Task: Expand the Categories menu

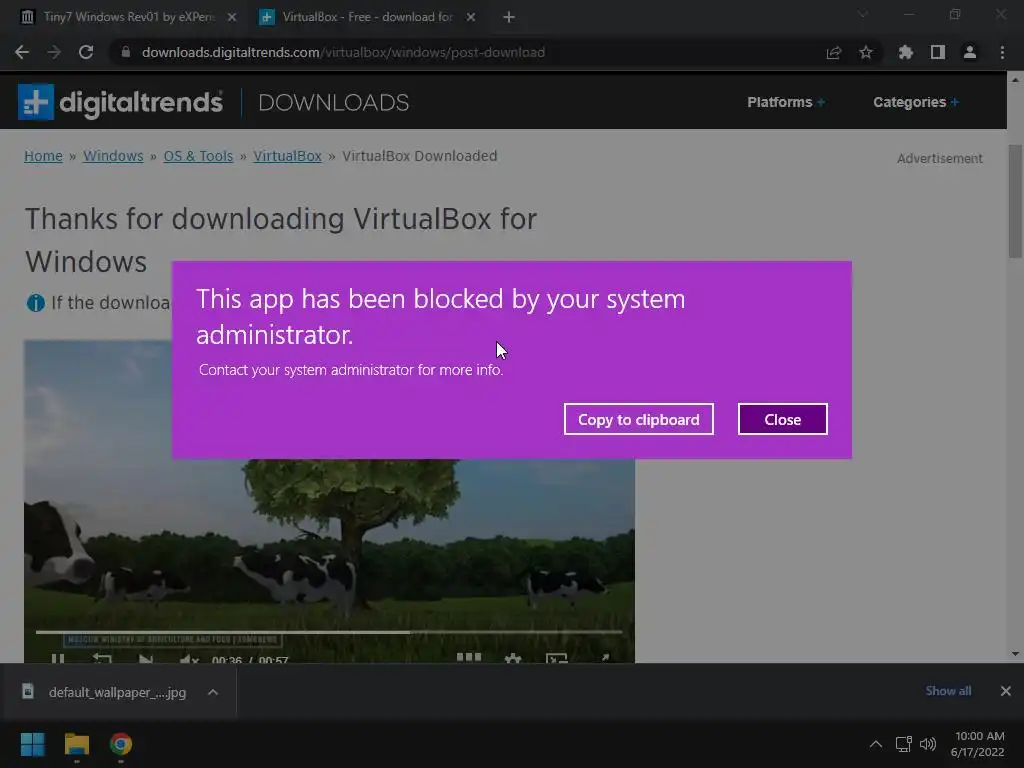Action: (916, 103)
